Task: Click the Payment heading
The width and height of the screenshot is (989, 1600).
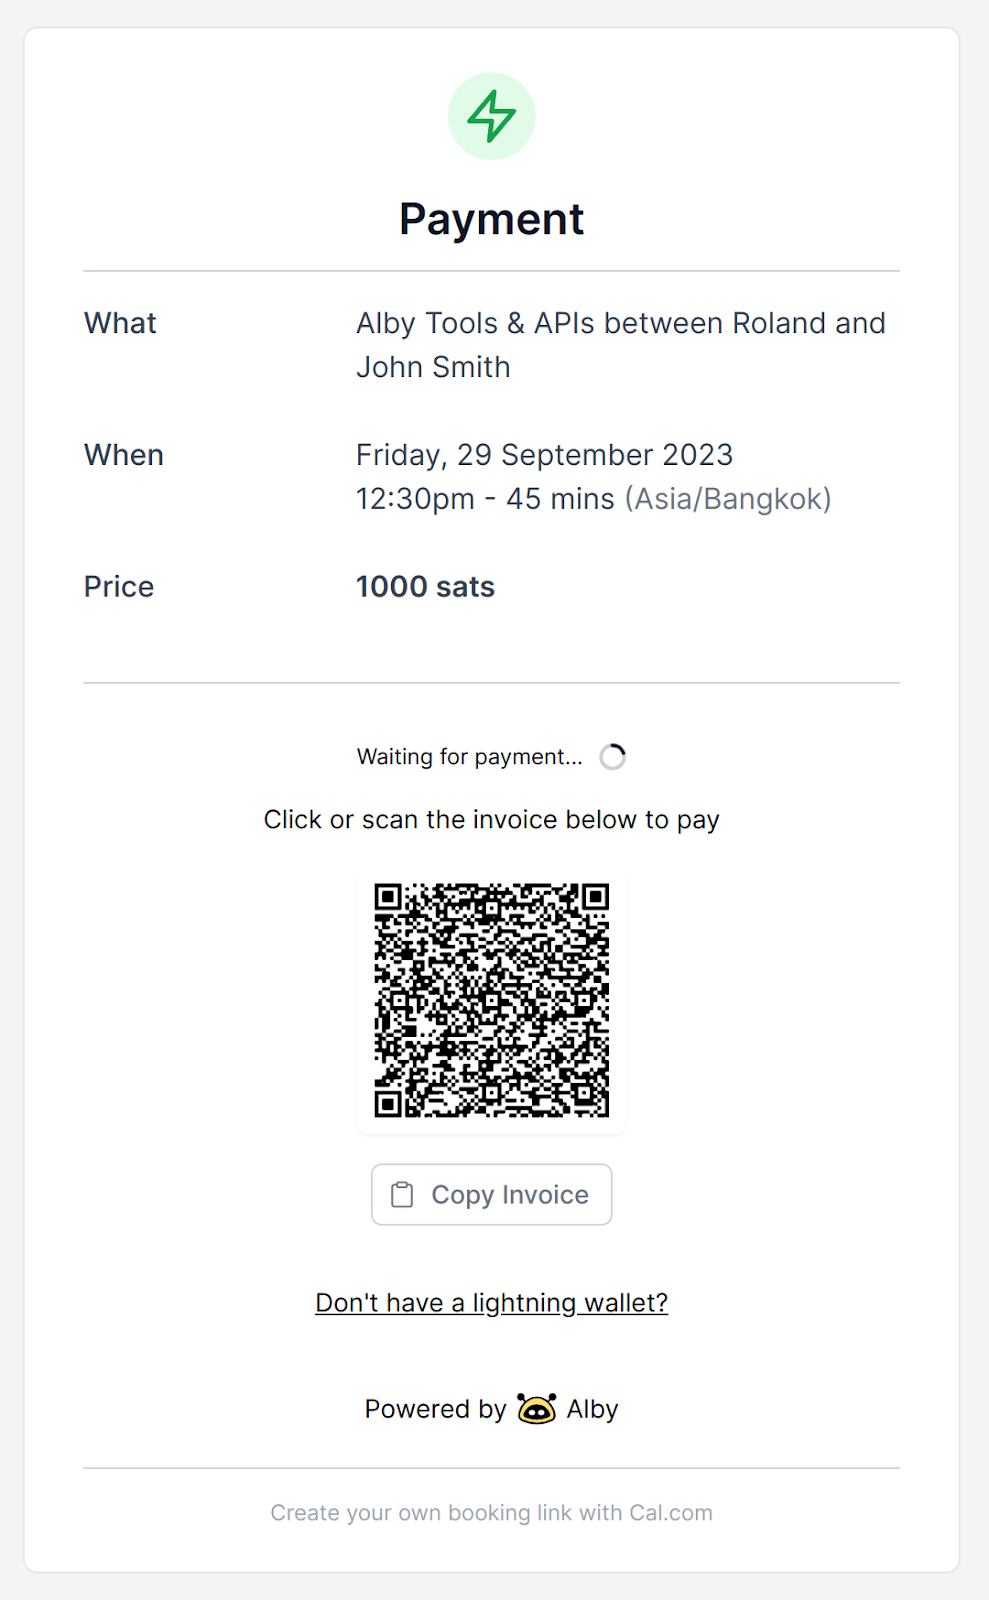Action: [491, 219]
